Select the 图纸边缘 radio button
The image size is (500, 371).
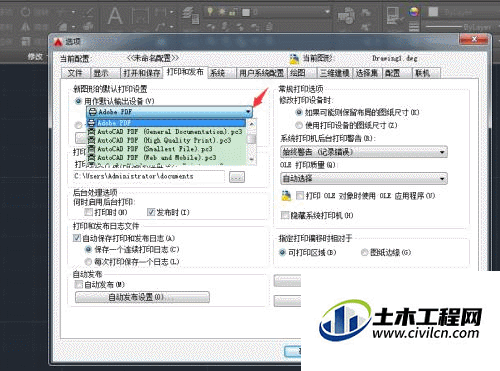365,252
